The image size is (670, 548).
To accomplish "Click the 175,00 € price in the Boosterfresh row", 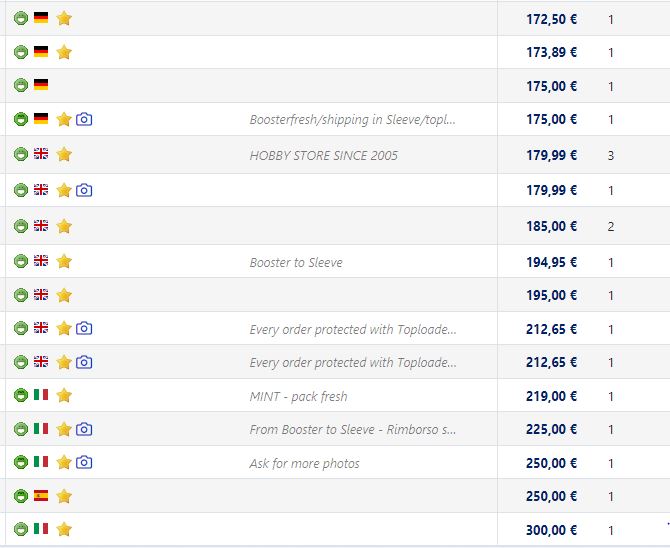I will pos(551,119).
